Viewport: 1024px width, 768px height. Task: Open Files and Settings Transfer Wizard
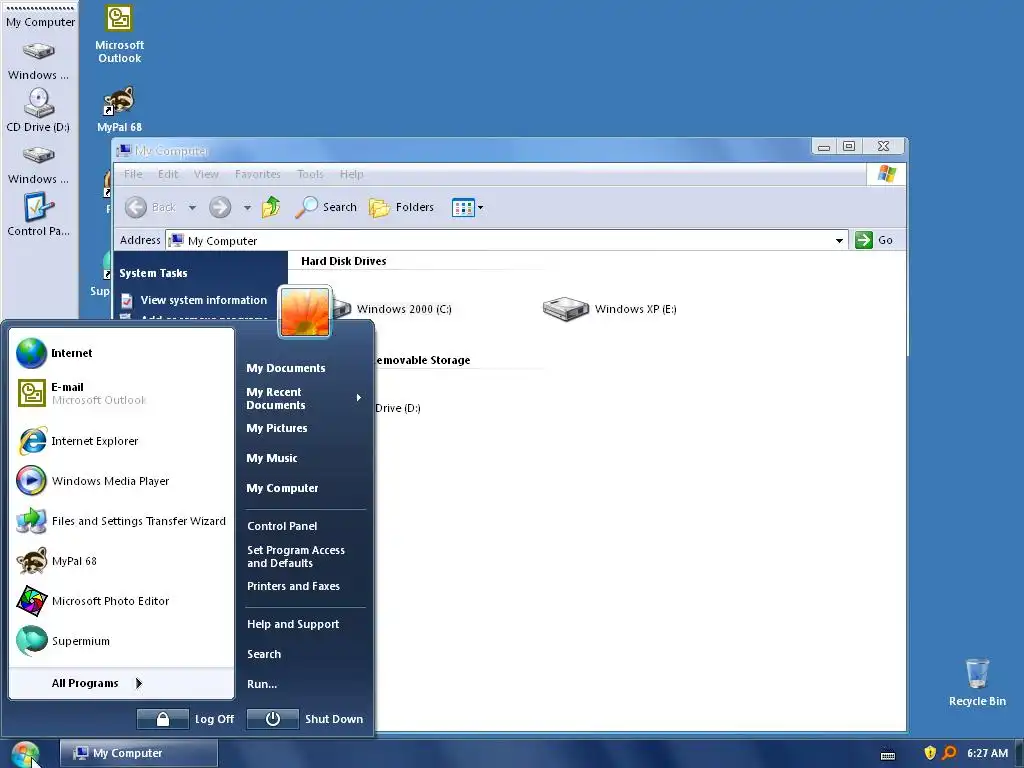click(x=121, y=521)
